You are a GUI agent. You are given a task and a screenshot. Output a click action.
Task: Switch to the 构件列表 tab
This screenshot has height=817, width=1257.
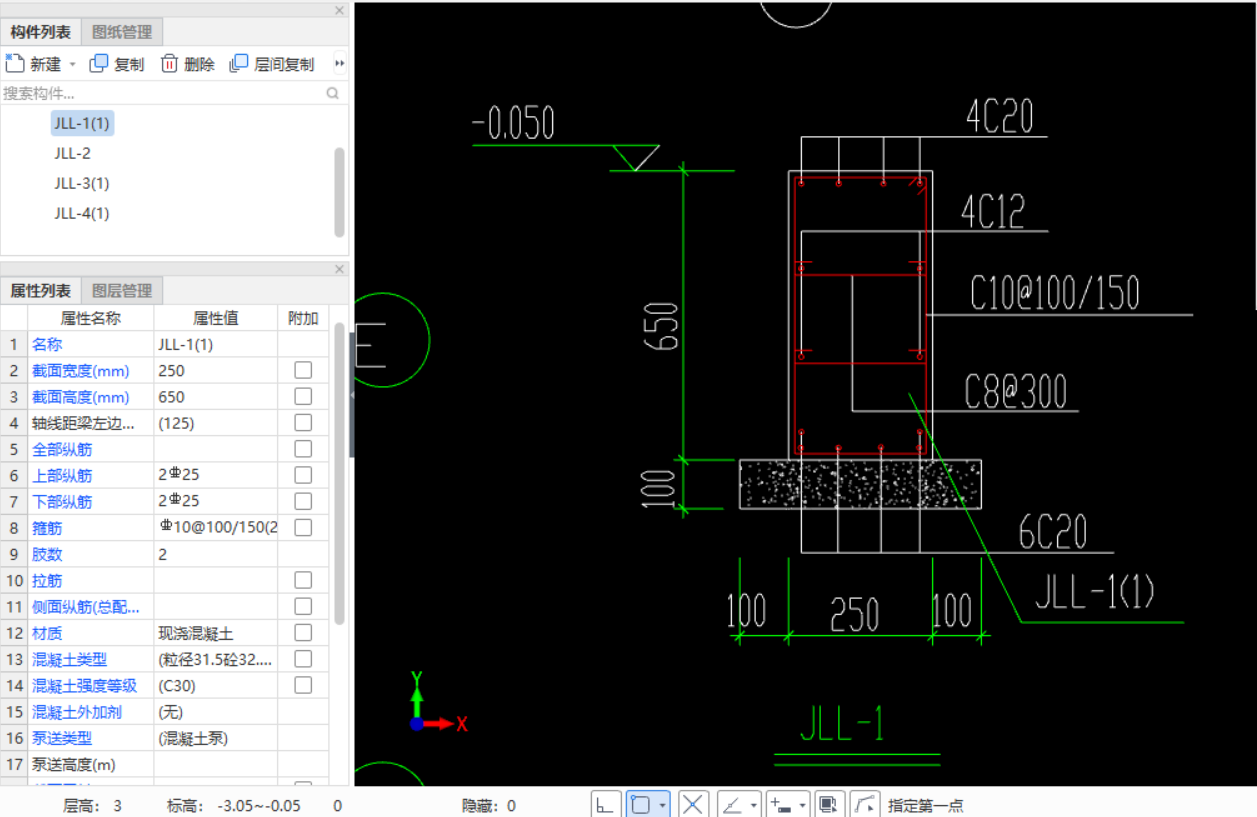[x=41, y=32]
